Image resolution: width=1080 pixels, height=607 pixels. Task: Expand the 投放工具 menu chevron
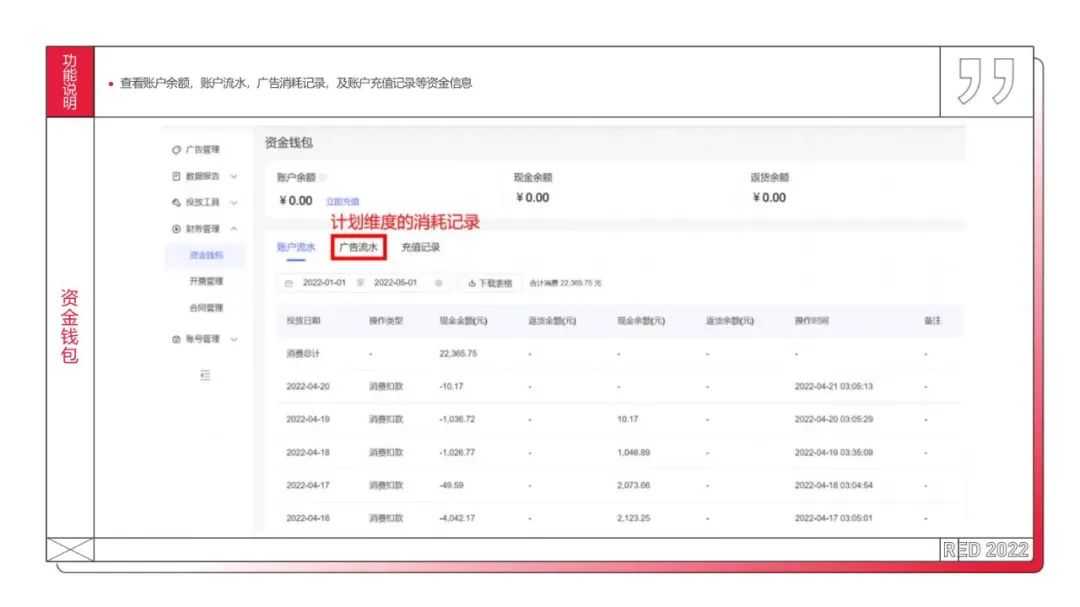tap(234, 203)
